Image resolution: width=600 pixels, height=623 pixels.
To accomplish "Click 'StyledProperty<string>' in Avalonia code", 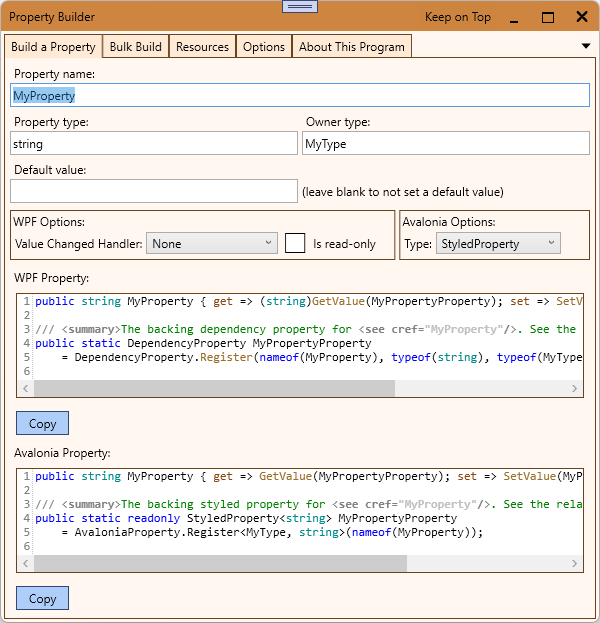I will [259, 518].
